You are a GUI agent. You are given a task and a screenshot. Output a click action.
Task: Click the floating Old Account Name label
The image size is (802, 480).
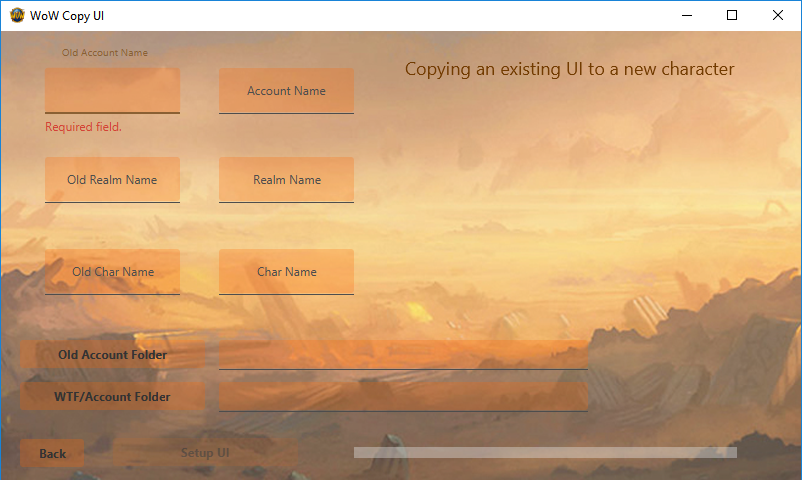pyautogui.click(x=105, y=53)
